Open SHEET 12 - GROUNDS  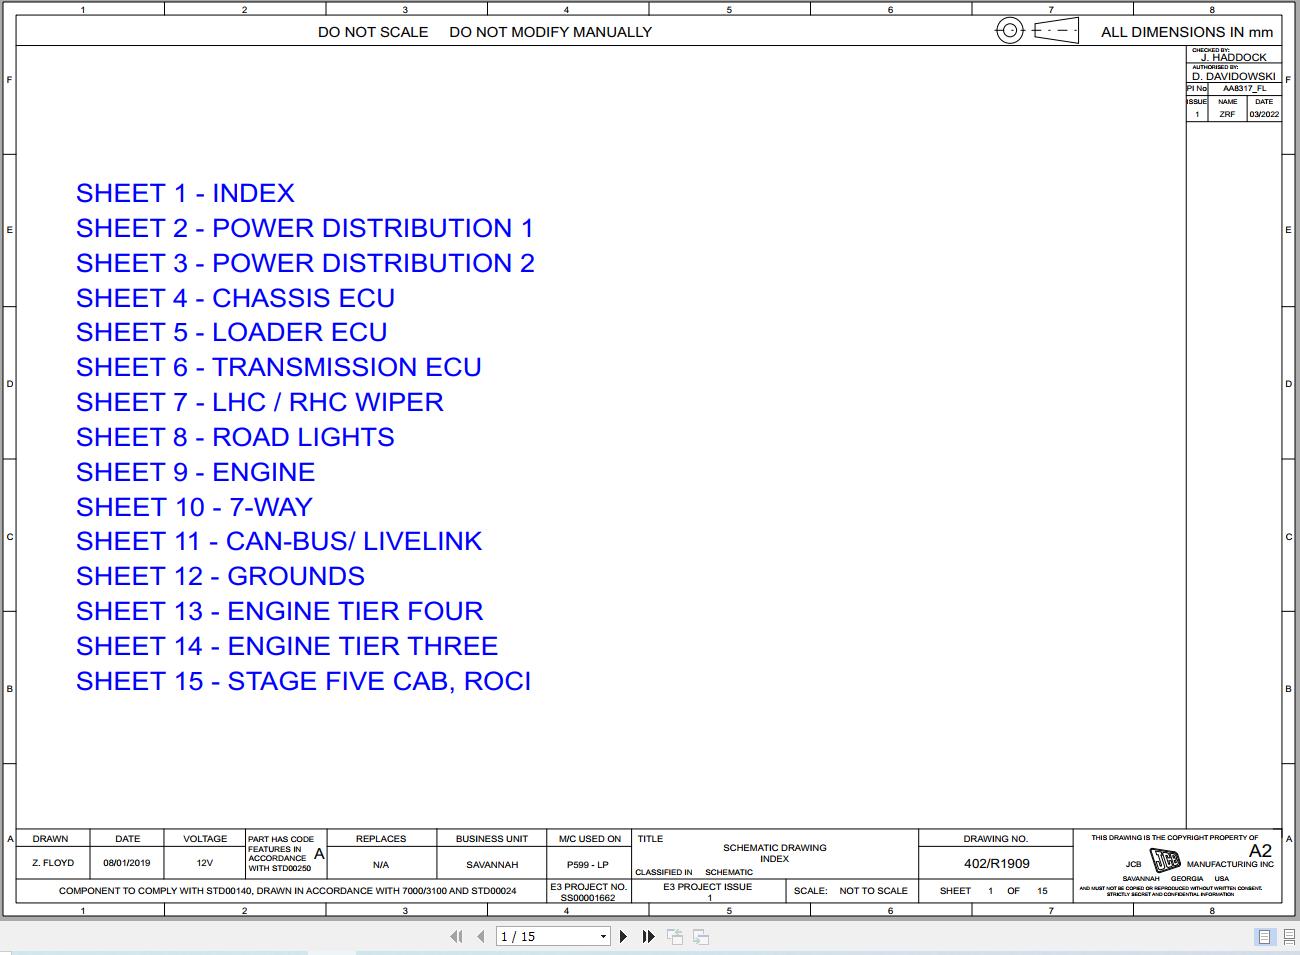click(220, 576)
